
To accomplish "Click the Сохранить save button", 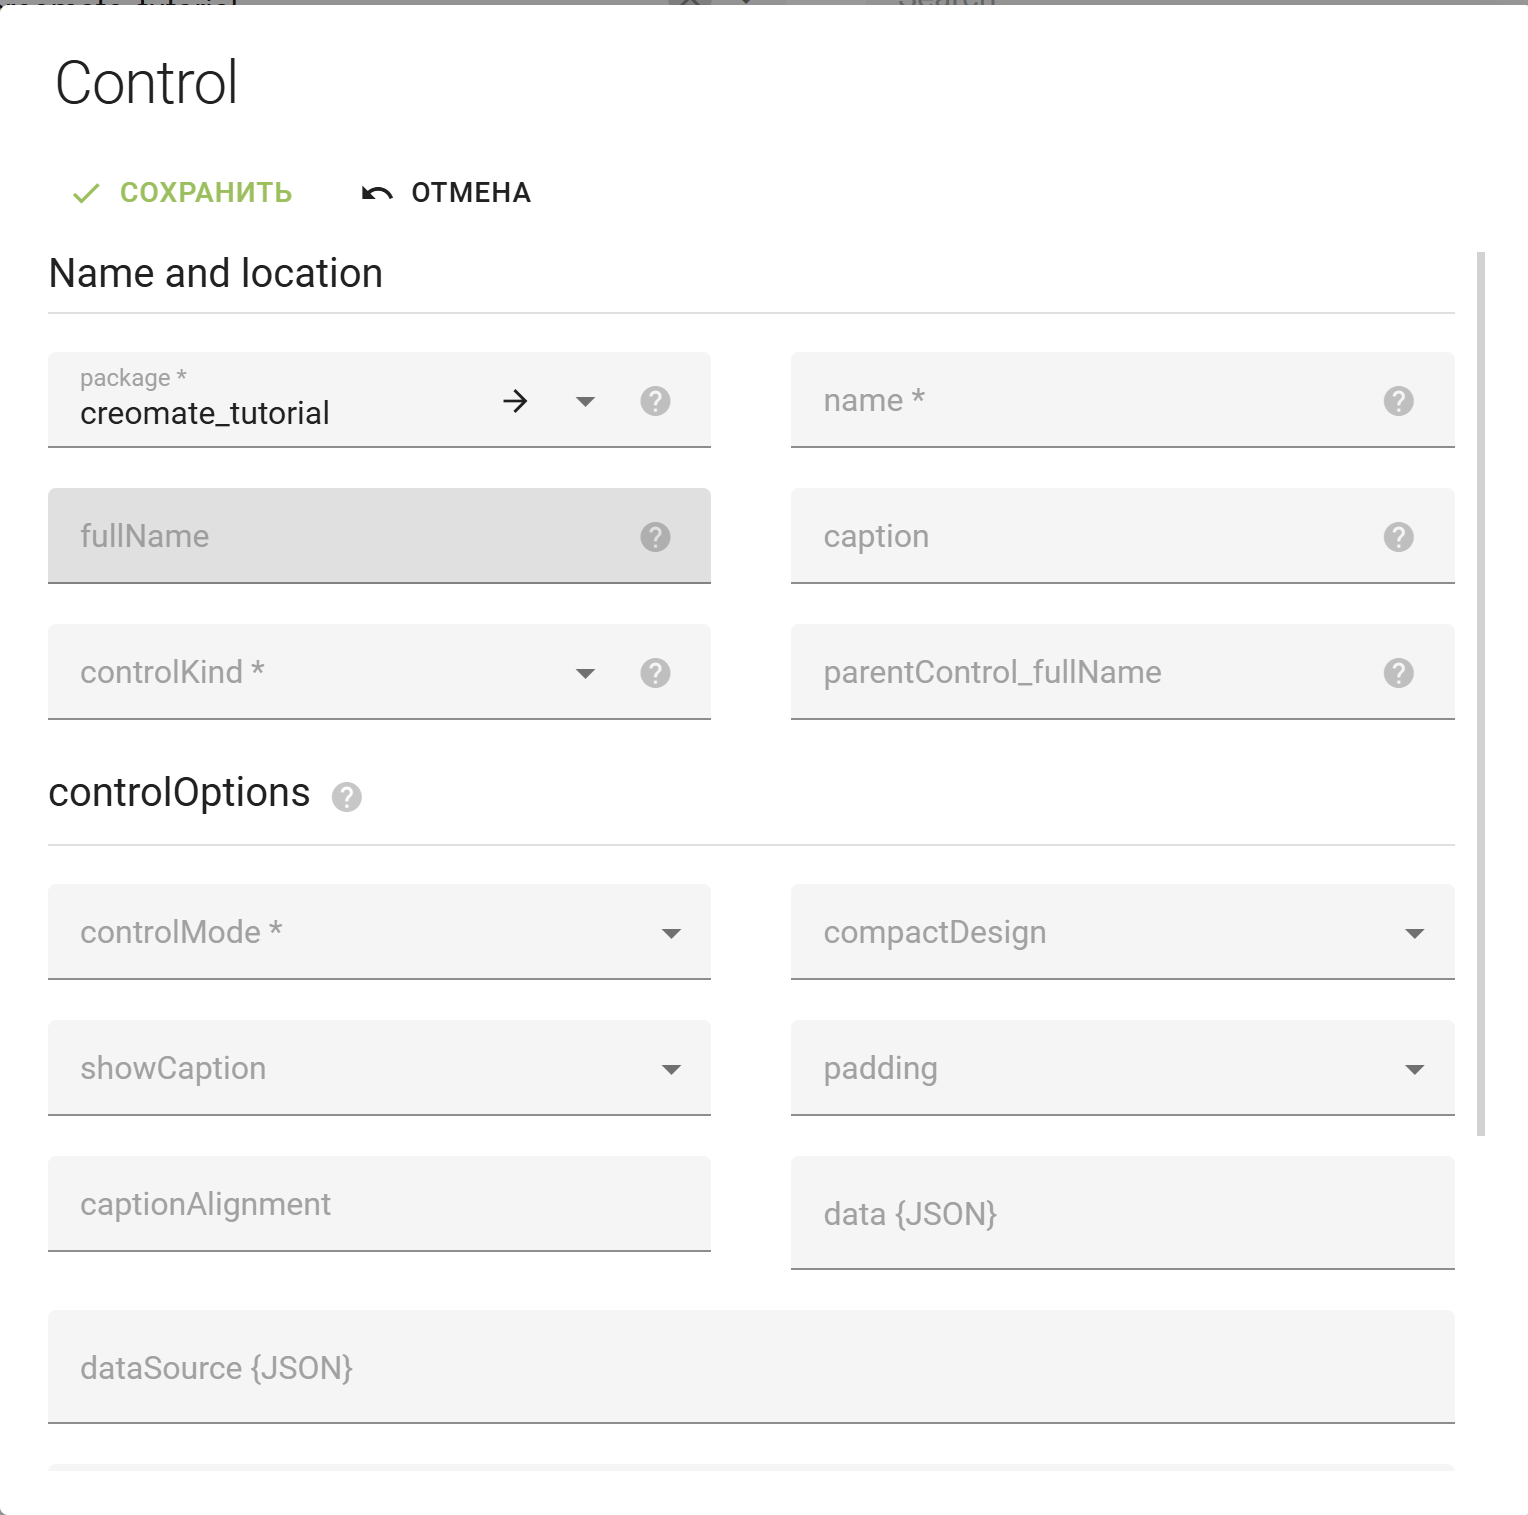I will click(183, 192).
